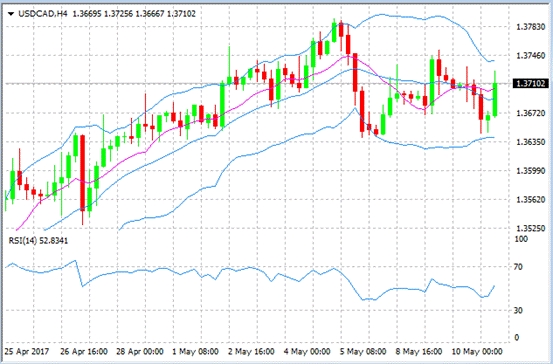
Task: Click the 1.37830 price axis label
Action: click(530, 27)
